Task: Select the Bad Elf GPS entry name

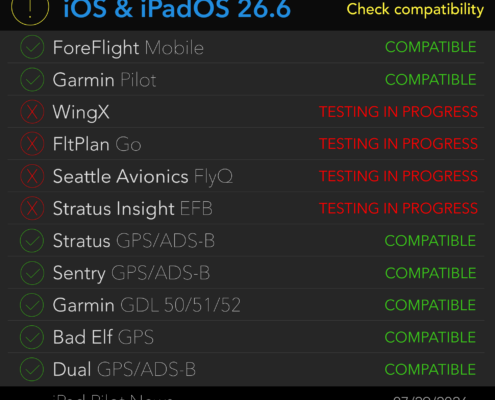Action: pos(103,337)
